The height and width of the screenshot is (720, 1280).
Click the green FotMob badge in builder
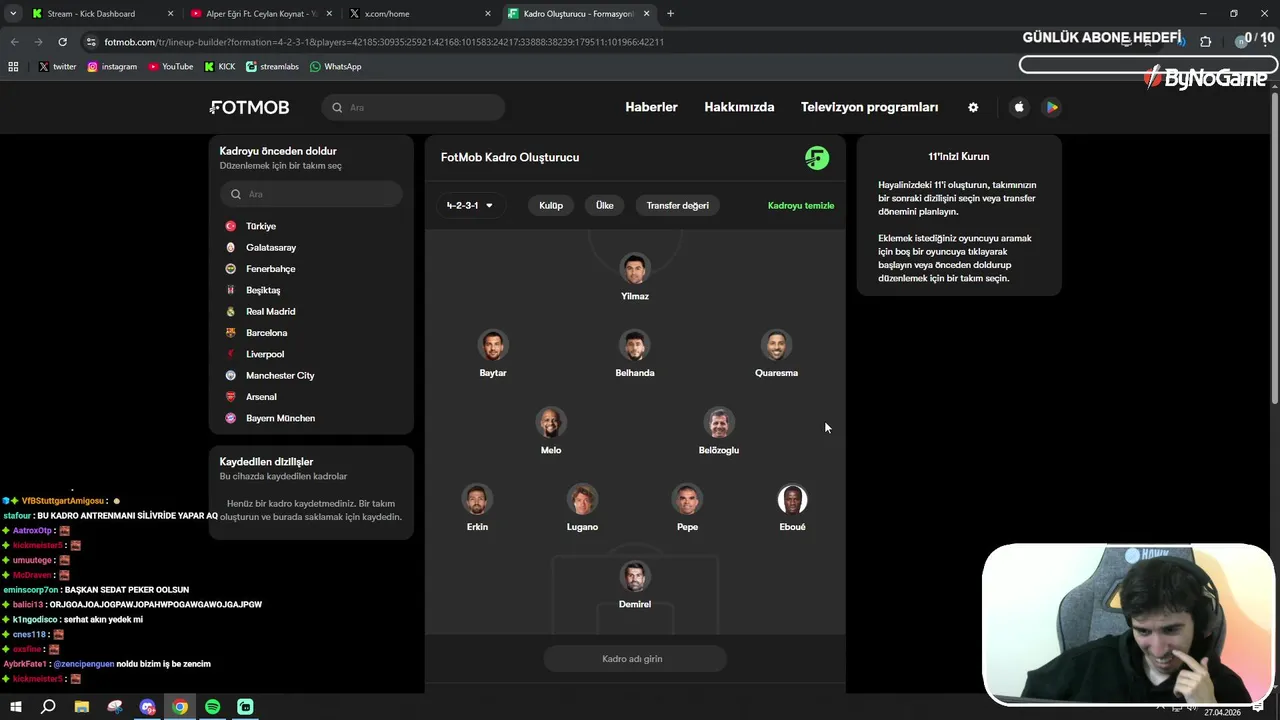tap(817, 158)
